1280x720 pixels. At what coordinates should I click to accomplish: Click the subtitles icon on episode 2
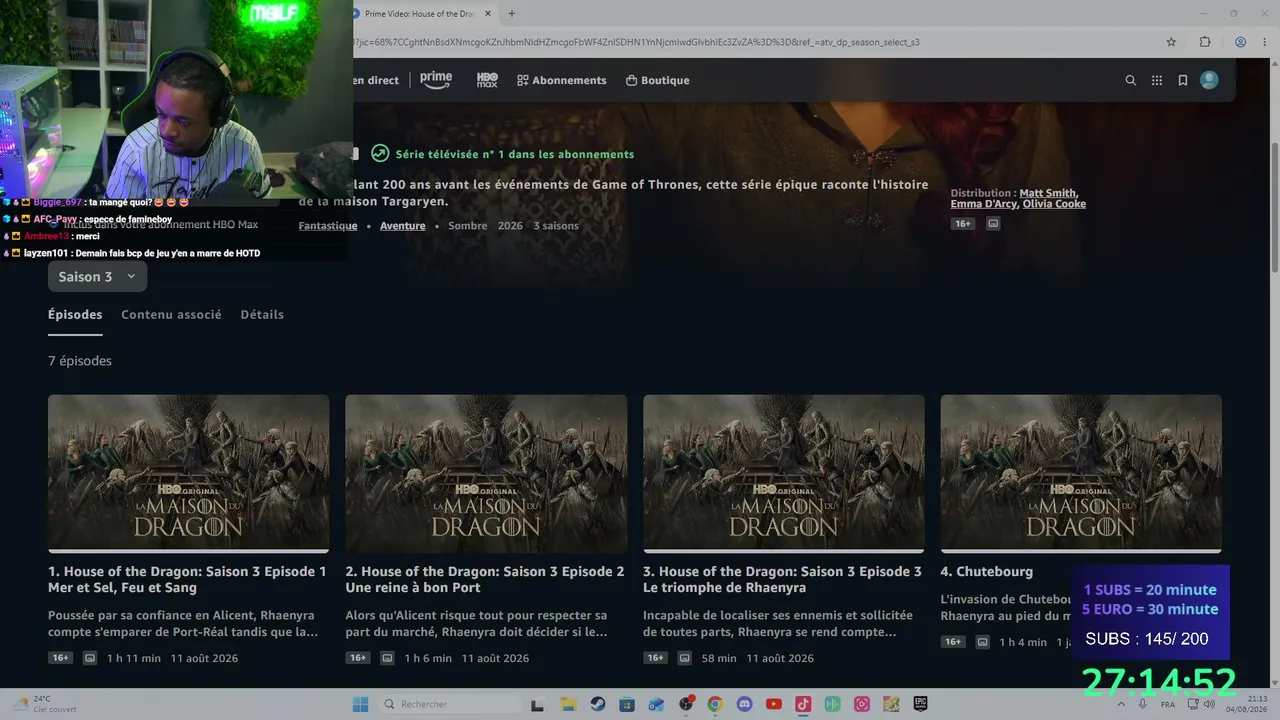point(387,658)
